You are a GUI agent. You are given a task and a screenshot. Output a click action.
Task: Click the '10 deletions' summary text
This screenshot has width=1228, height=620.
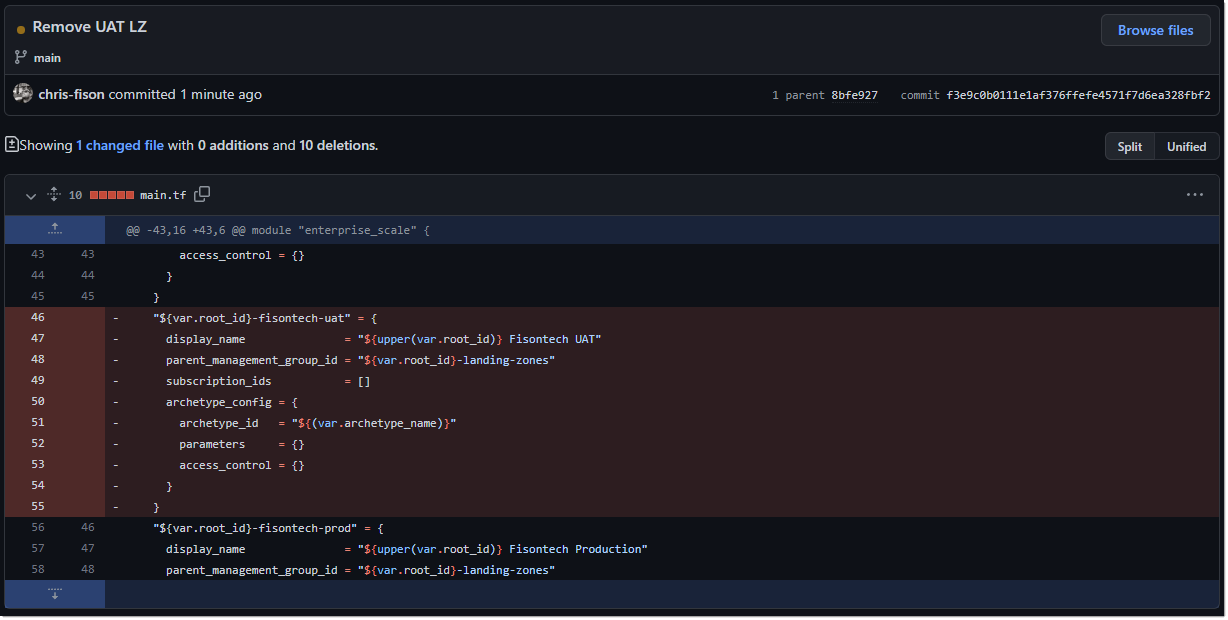(337, 145)
